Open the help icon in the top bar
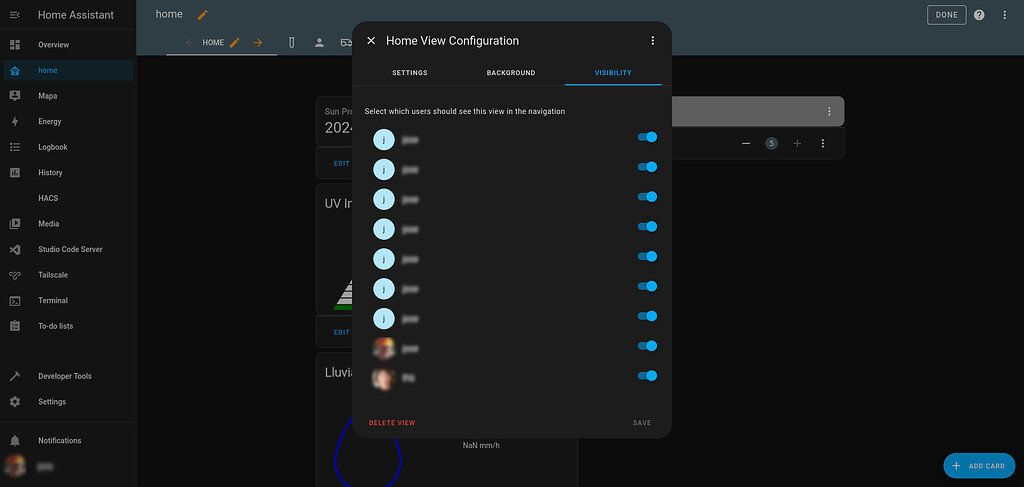Image resolution: width=1024 pixels, height=487 pixels. 979,15
